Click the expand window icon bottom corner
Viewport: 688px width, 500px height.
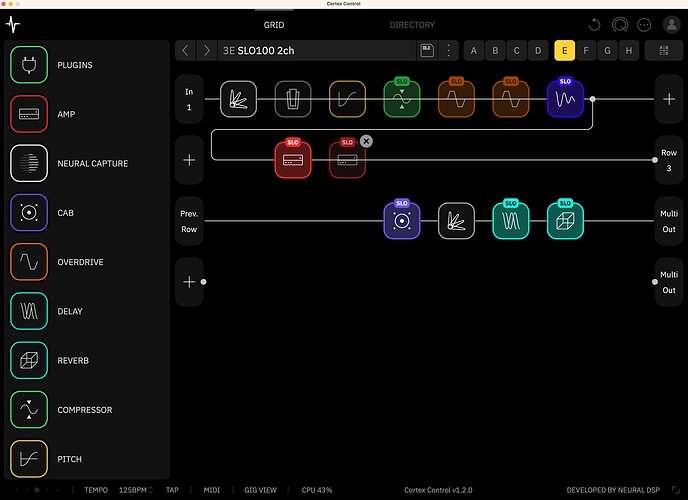676,490
